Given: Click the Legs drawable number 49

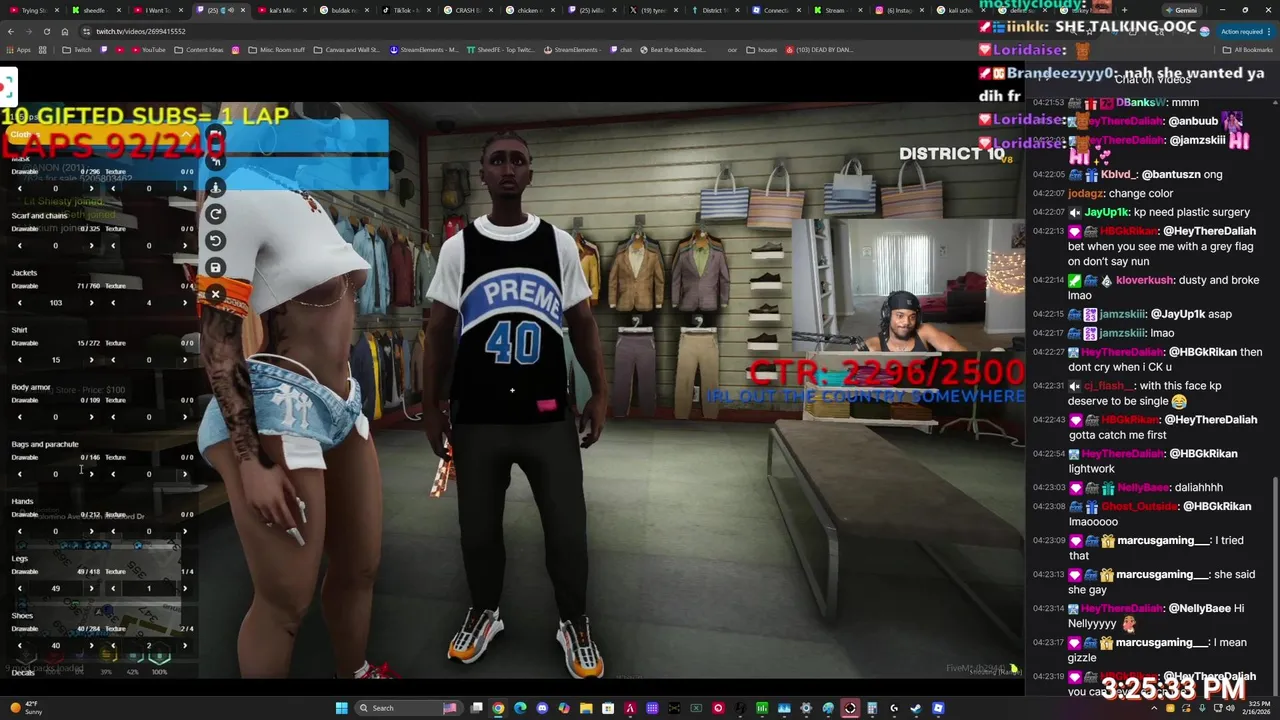Looking at the screenshot, I should [x=55, y=588].
